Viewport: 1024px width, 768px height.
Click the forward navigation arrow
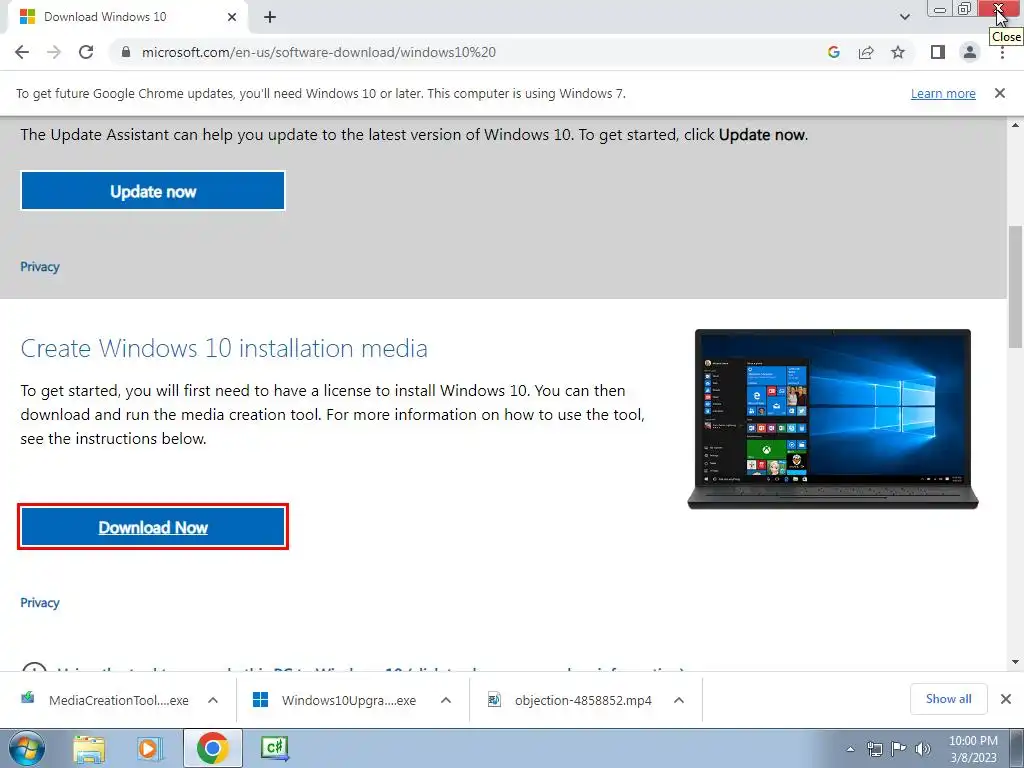(x=54, y=52)
